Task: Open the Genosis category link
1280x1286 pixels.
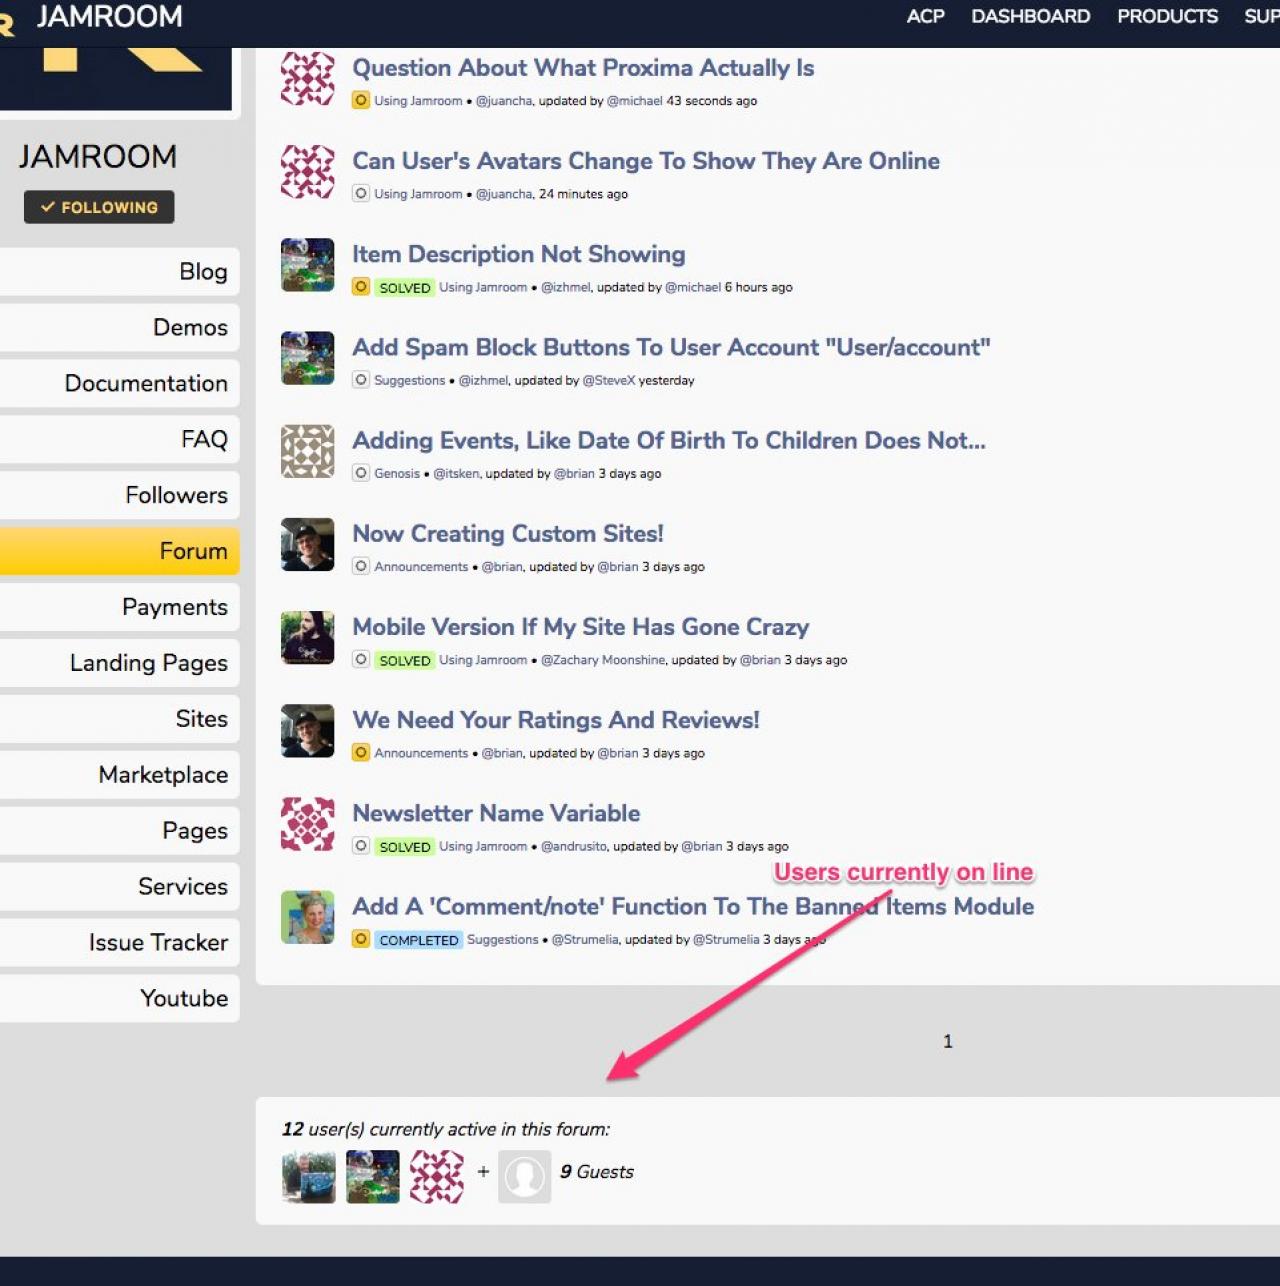Action: point(397,474)
